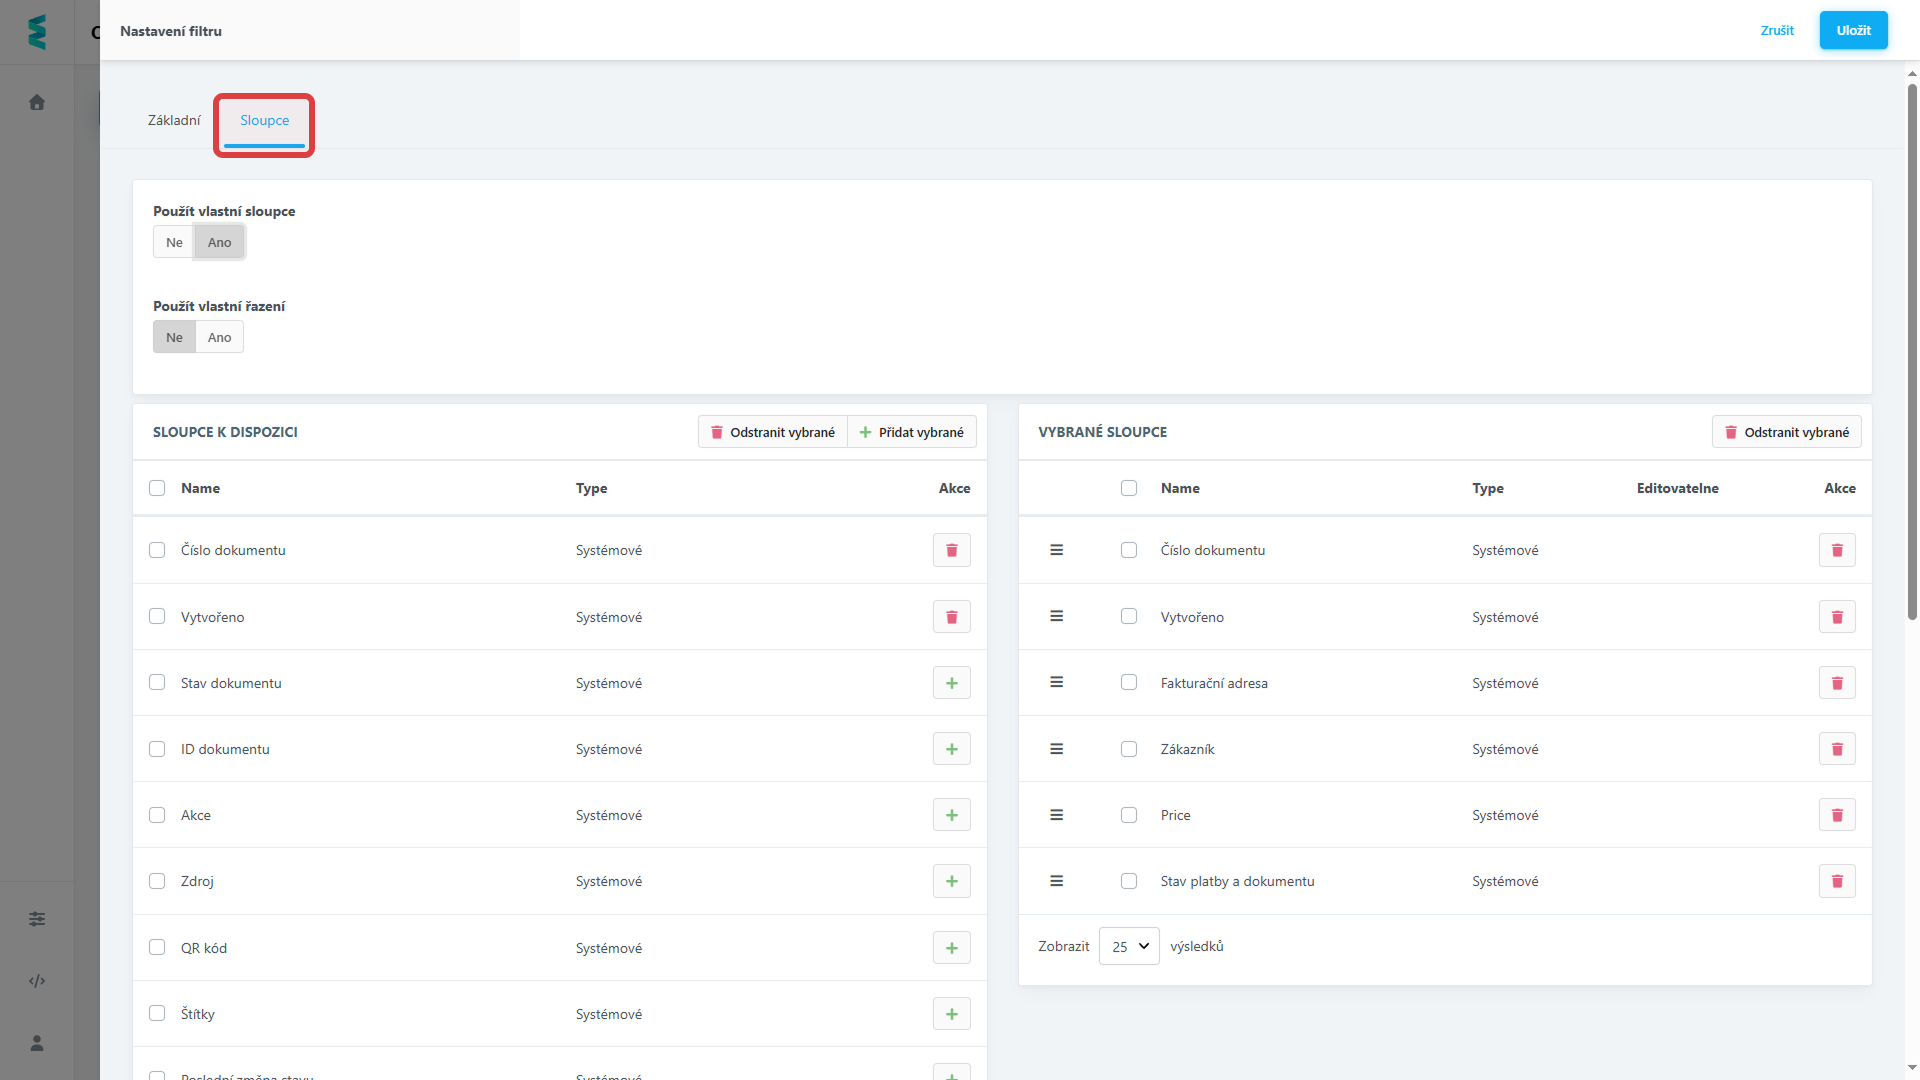
Task: Set Použít vlastní sloupce to Ne
Action: 174,242
